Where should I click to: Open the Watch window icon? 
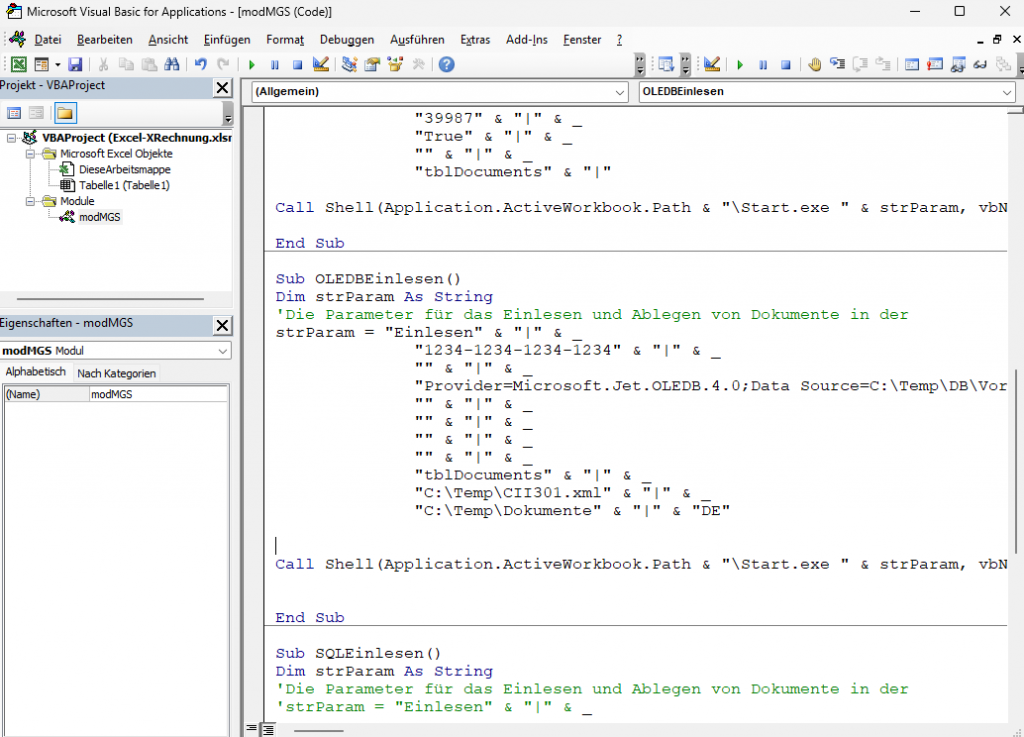click(958, 64)
